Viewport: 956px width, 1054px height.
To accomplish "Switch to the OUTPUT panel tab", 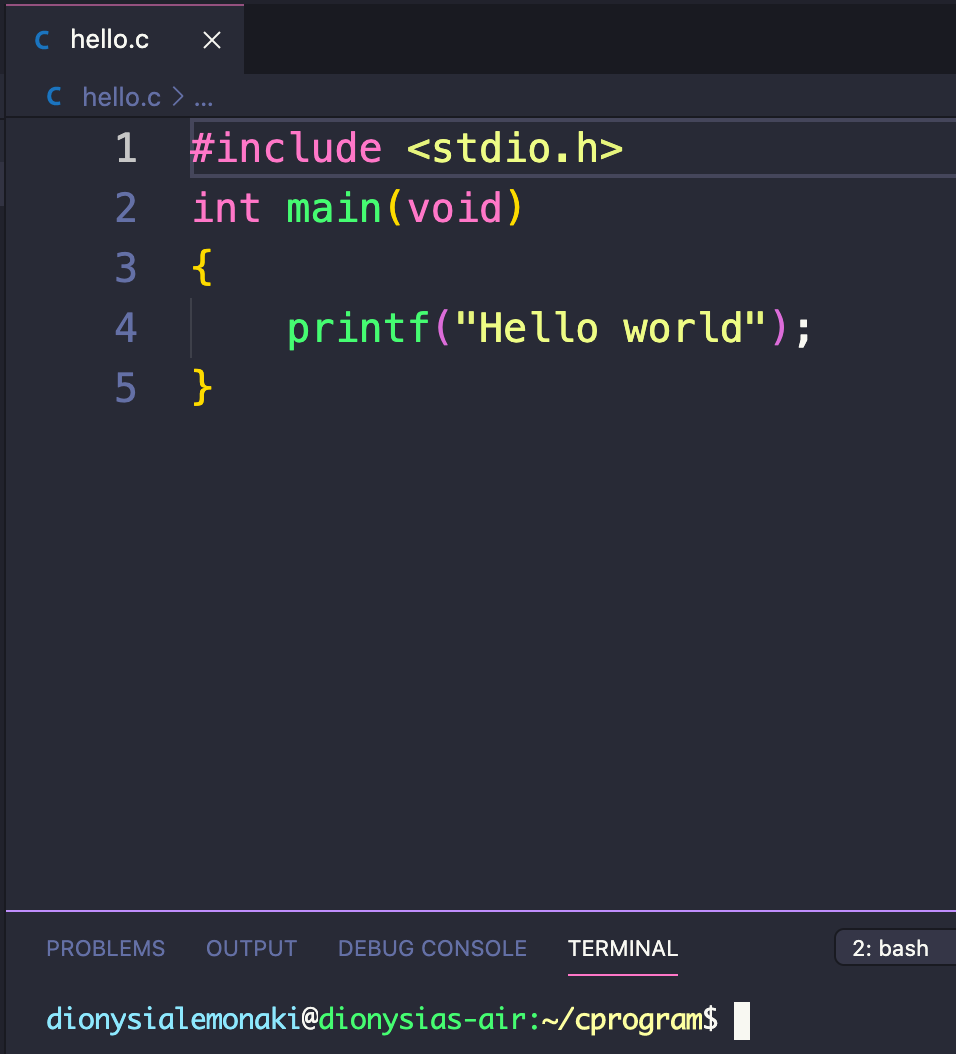I will pyautogui.click(x=251, y=948).
